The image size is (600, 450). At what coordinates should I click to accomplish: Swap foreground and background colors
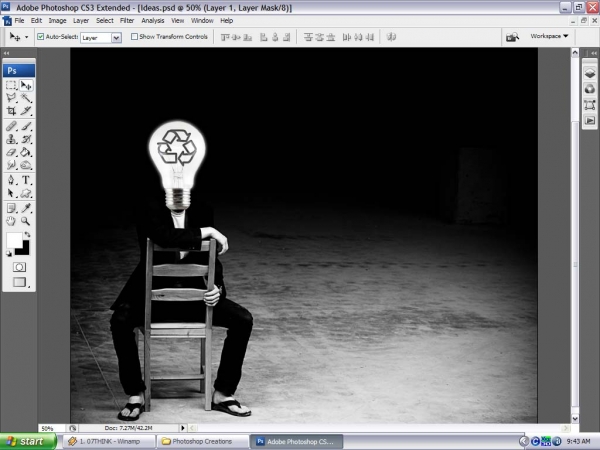point(28,234)
